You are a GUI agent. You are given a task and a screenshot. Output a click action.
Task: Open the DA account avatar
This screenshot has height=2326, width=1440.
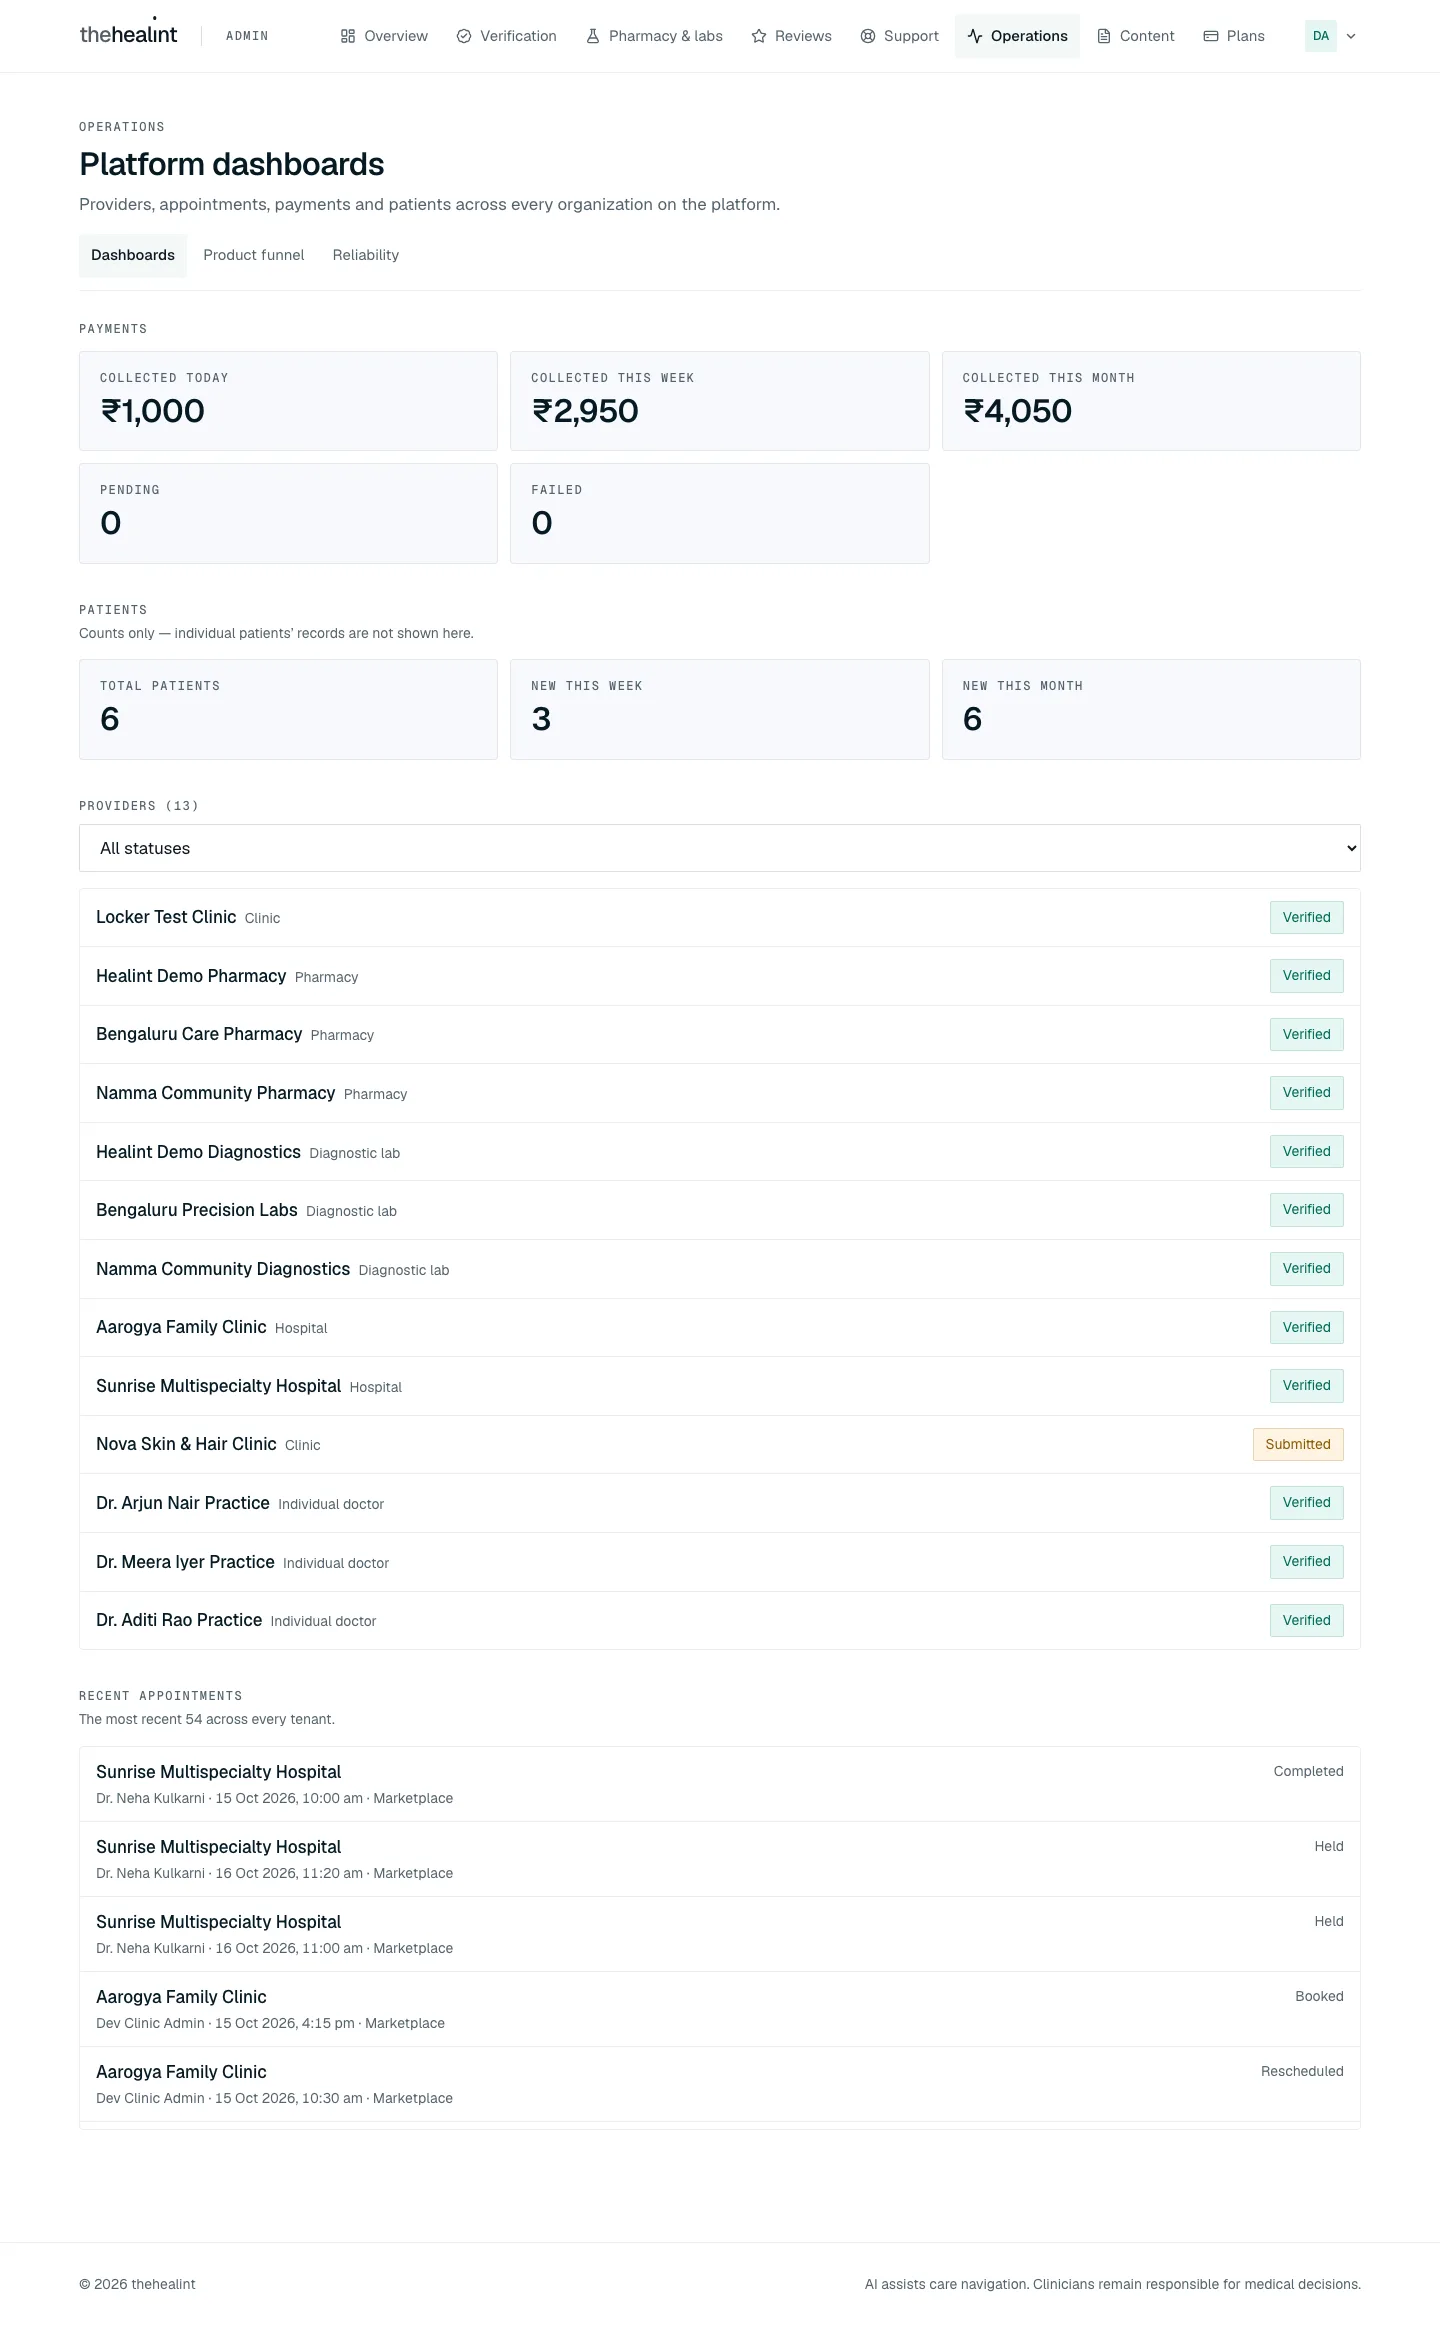tap(1321, 36)
